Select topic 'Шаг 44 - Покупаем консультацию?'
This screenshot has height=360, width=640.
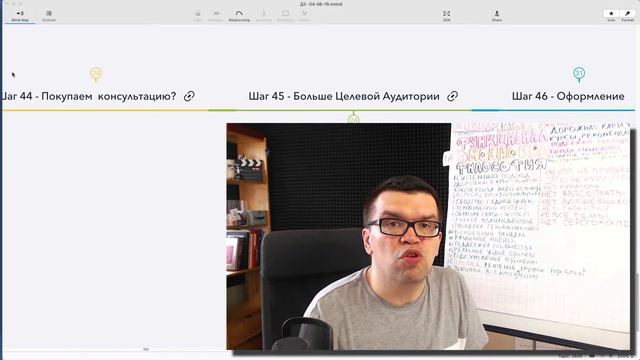click(x=89, y=96)
